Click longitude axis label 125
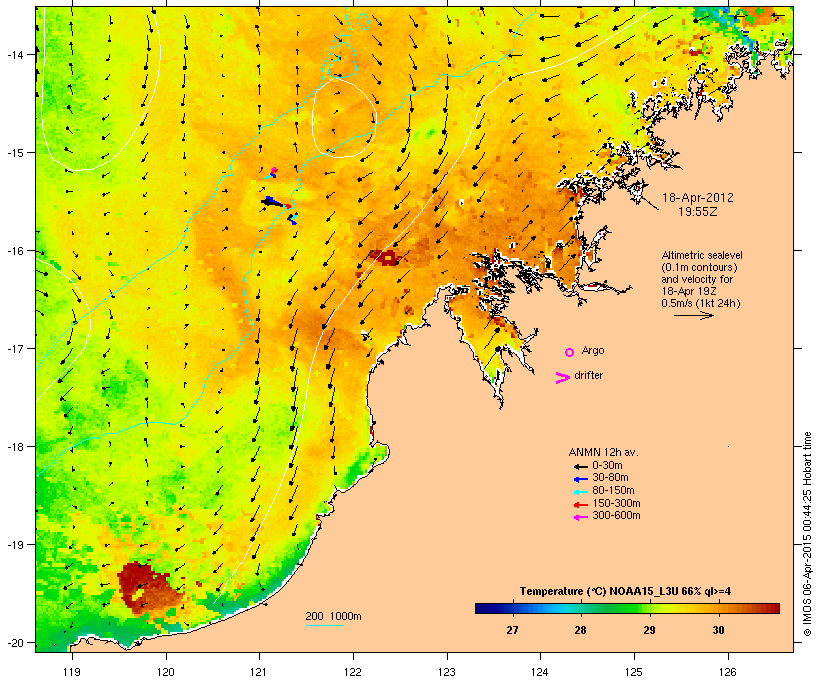This screenshot has height=680, width=820. click(x=634, y=672)
